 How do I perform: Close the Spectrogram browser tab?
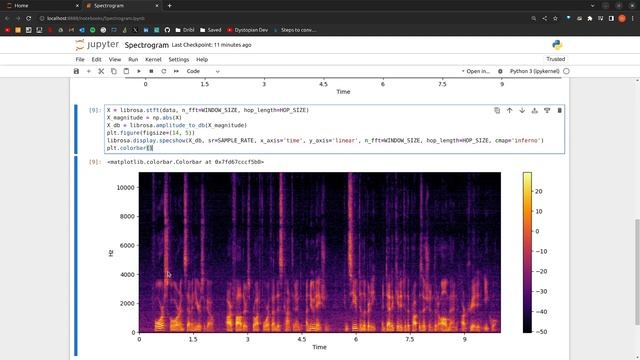click(157, 6)
